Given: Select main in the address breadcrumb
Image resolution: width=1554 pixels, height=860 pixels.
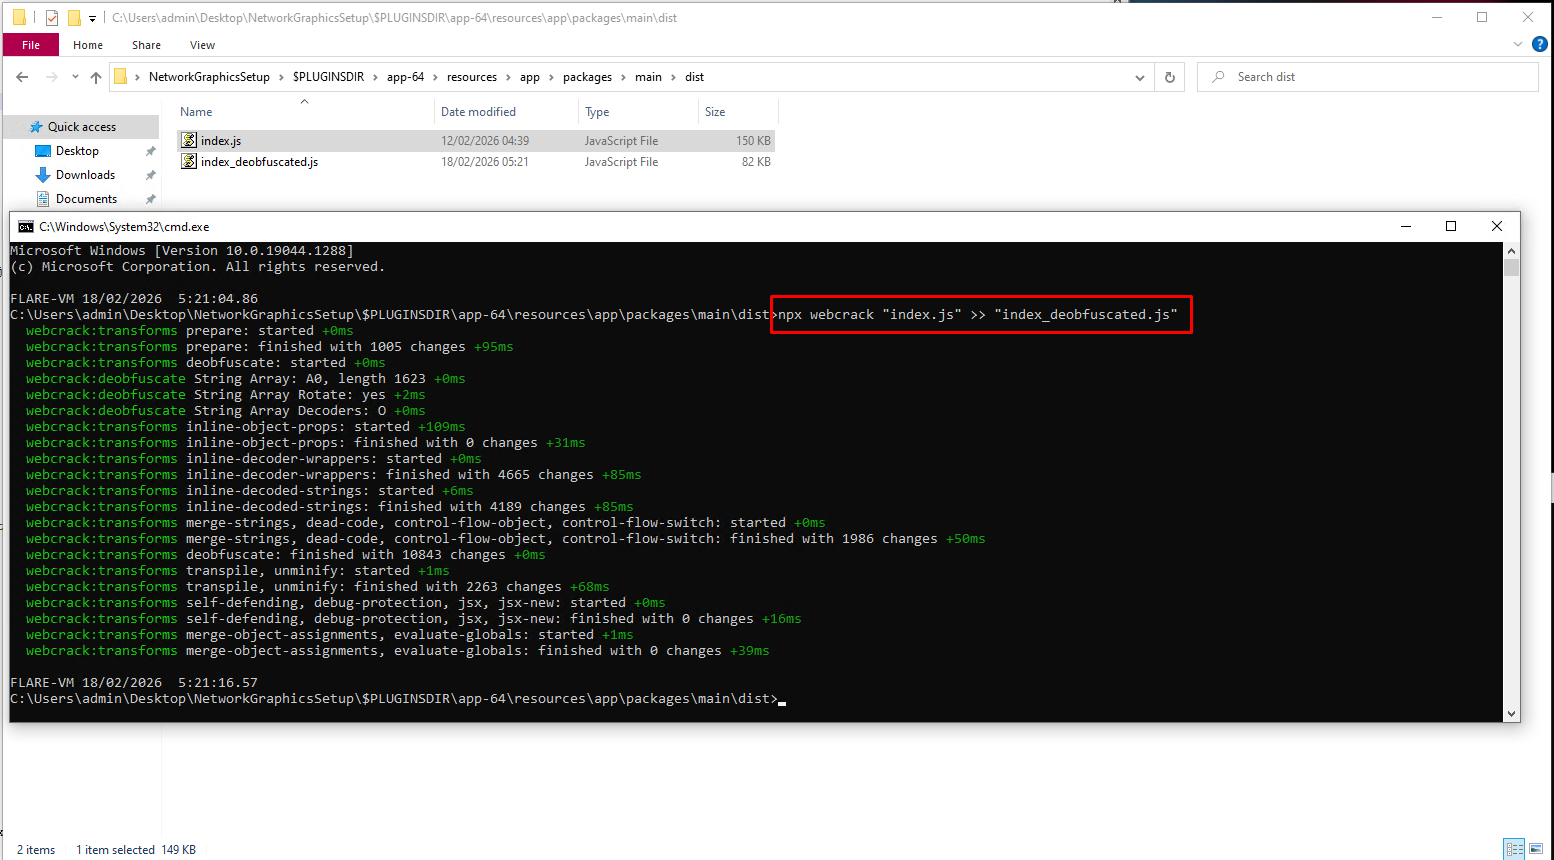Looking at the screenshot, I should (648, 77).
